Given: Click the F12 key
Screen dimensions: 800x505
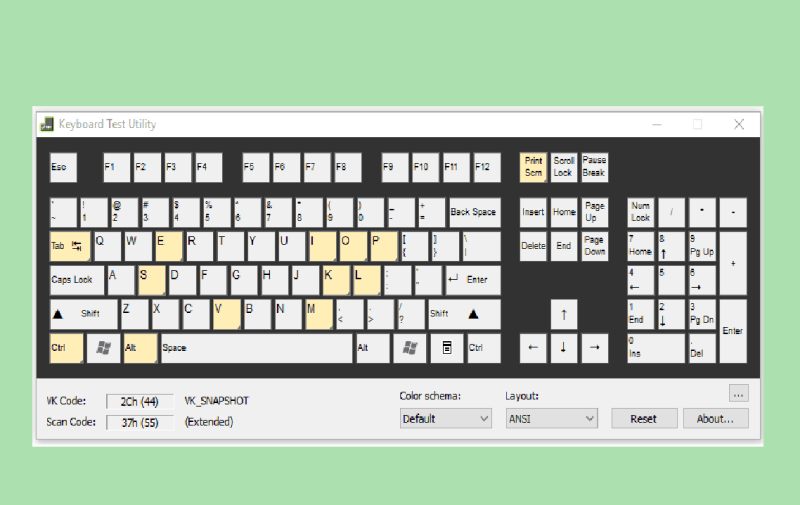Looking at the screenshot, I should [x=487, y=167].
